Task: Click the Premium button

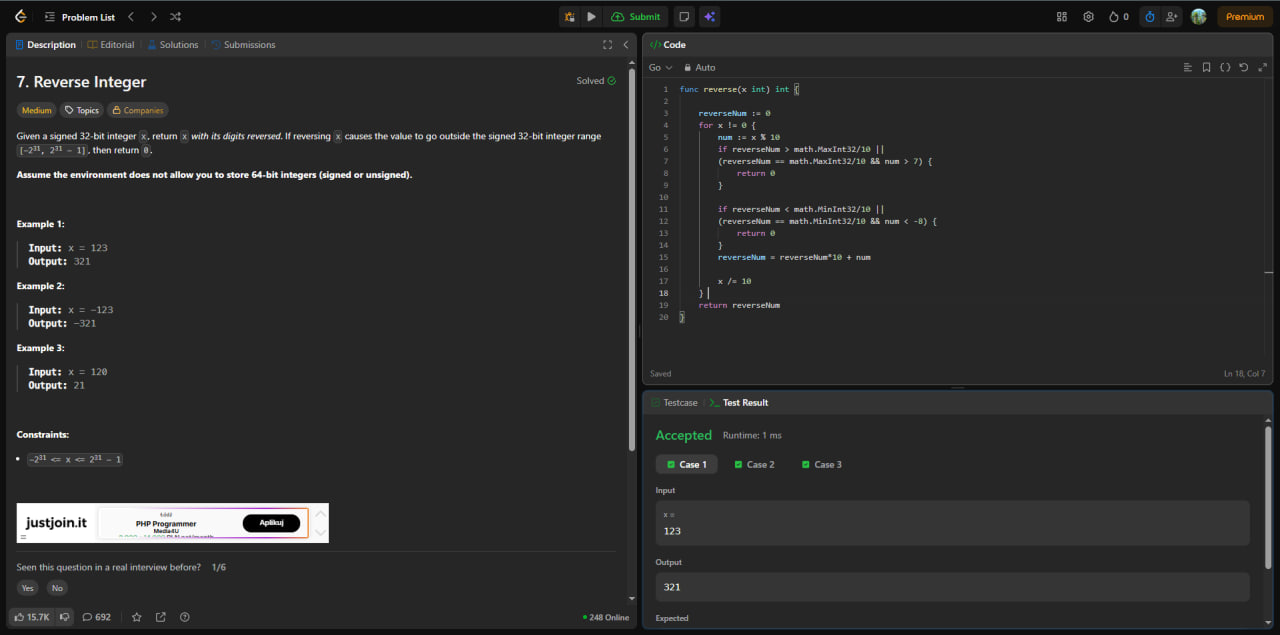Action: (x=1245, y=17)
